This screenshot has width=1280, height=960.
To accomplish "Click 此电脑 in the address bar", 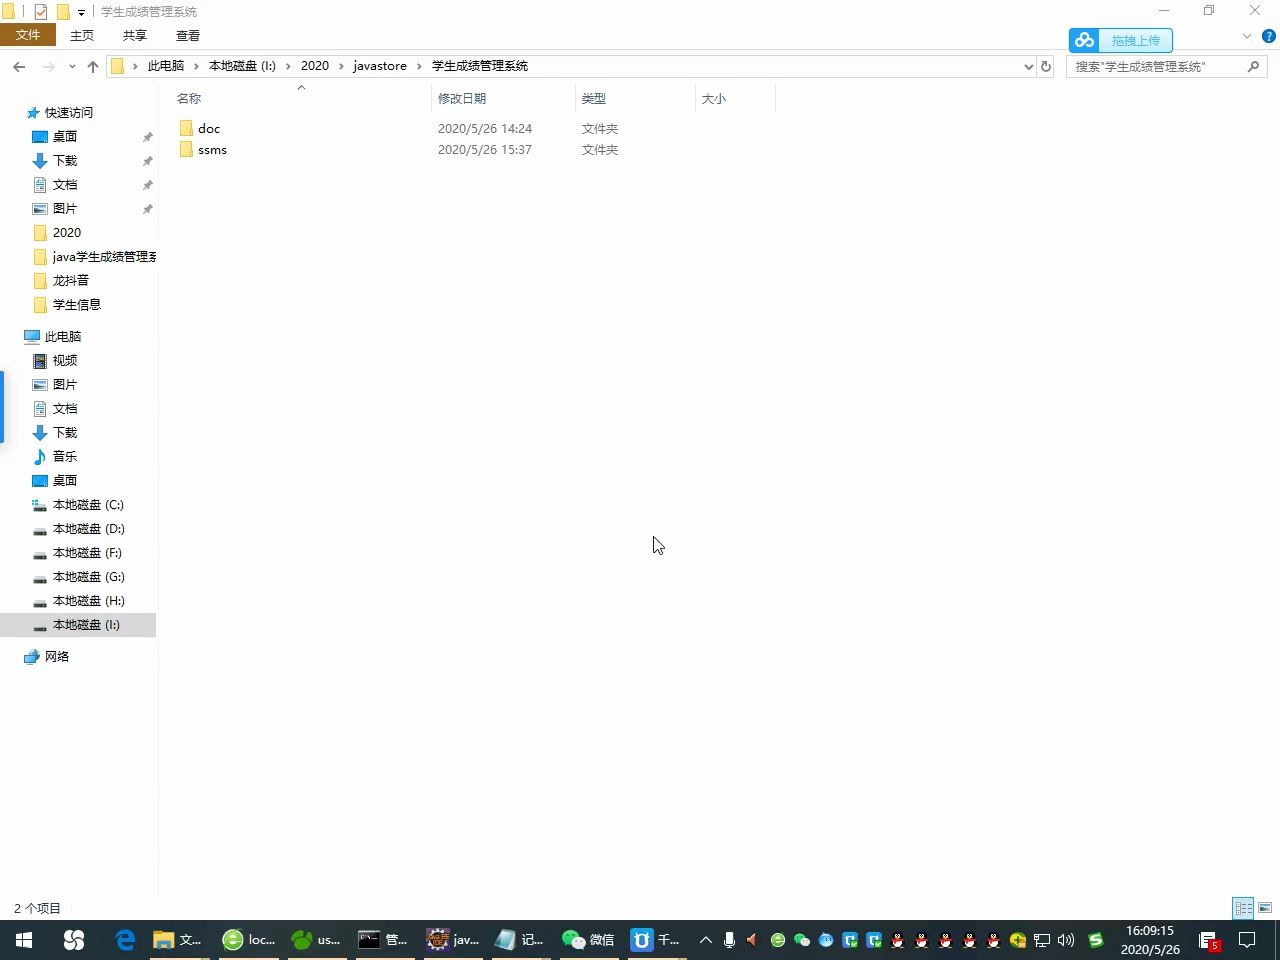I will click(166, 66).
